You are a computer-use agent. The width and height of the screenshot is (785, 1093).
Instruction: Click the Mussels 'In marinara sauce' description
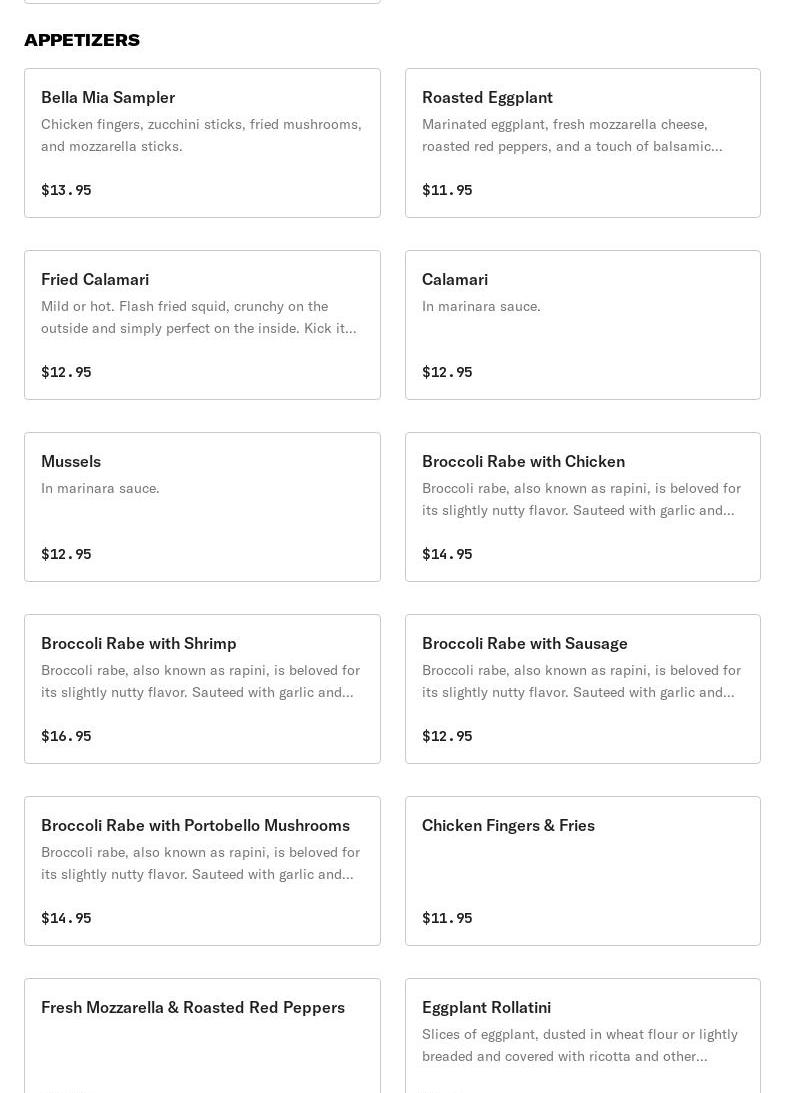[x=100, y=488]
